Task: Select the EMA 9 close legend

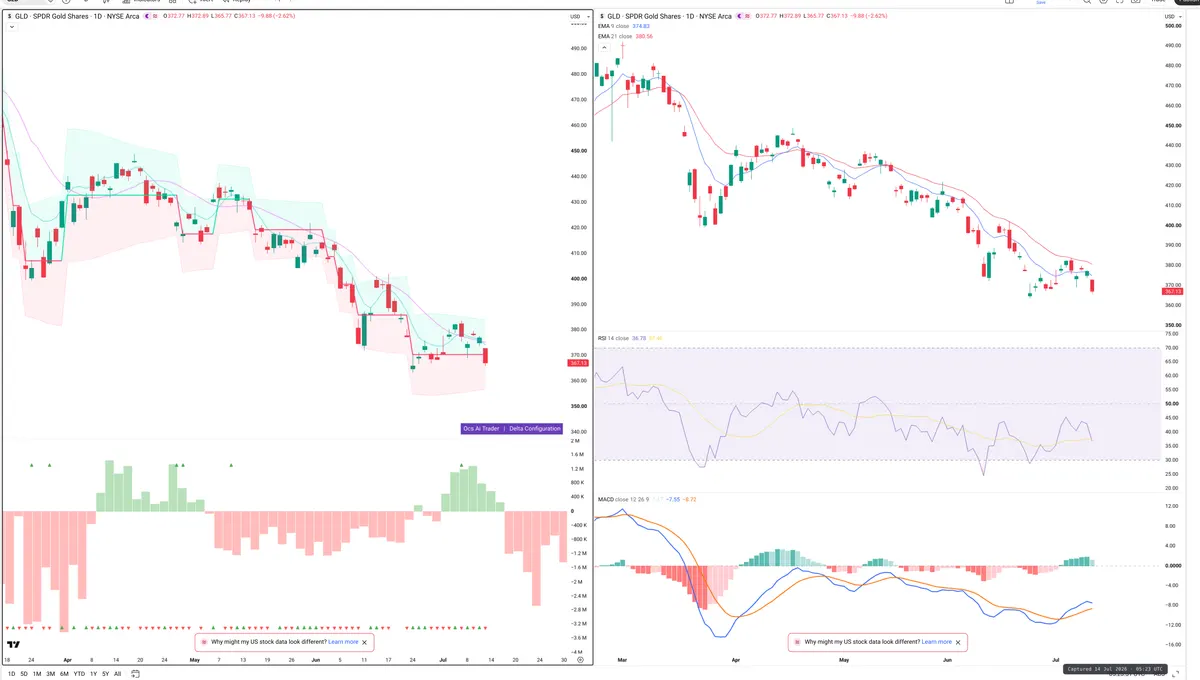Action: [x=616, y=27]
